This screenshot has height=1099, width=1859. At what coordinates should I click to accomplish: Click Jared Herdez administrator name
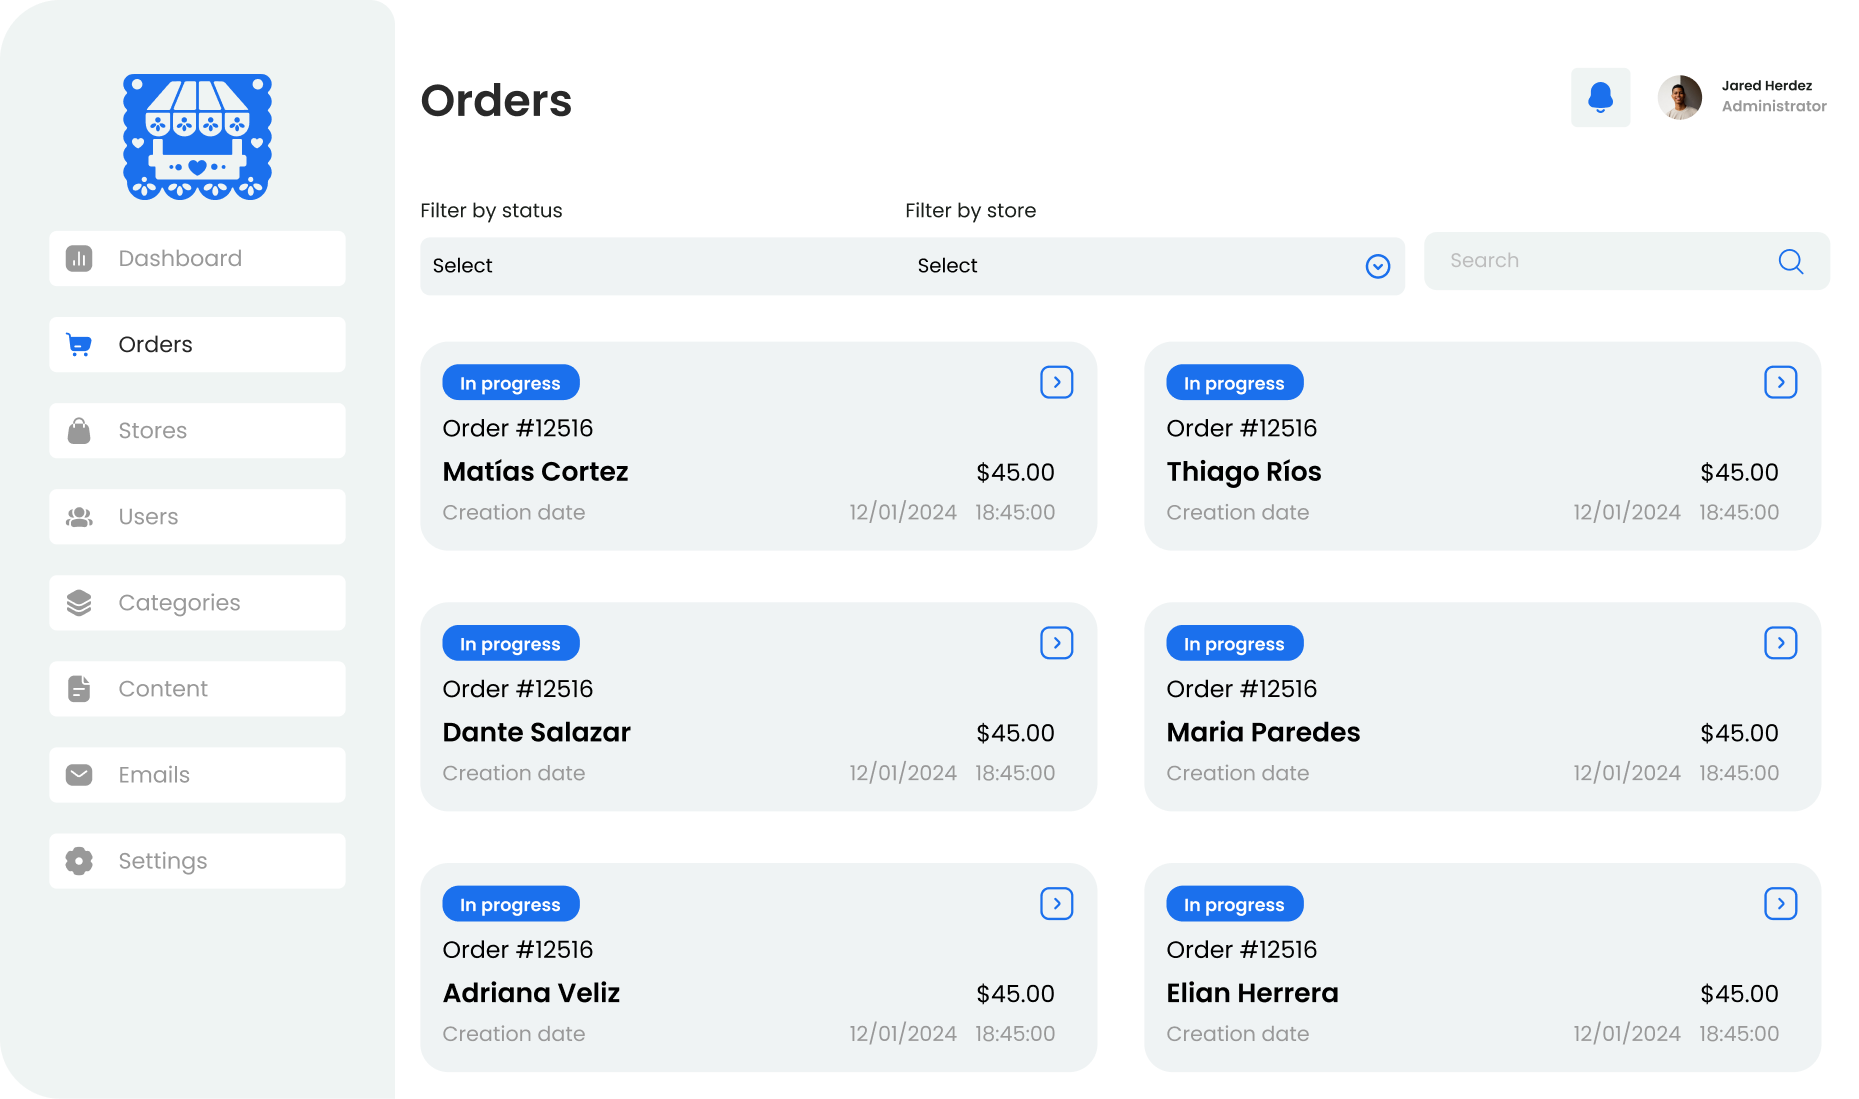(1767, 85)
